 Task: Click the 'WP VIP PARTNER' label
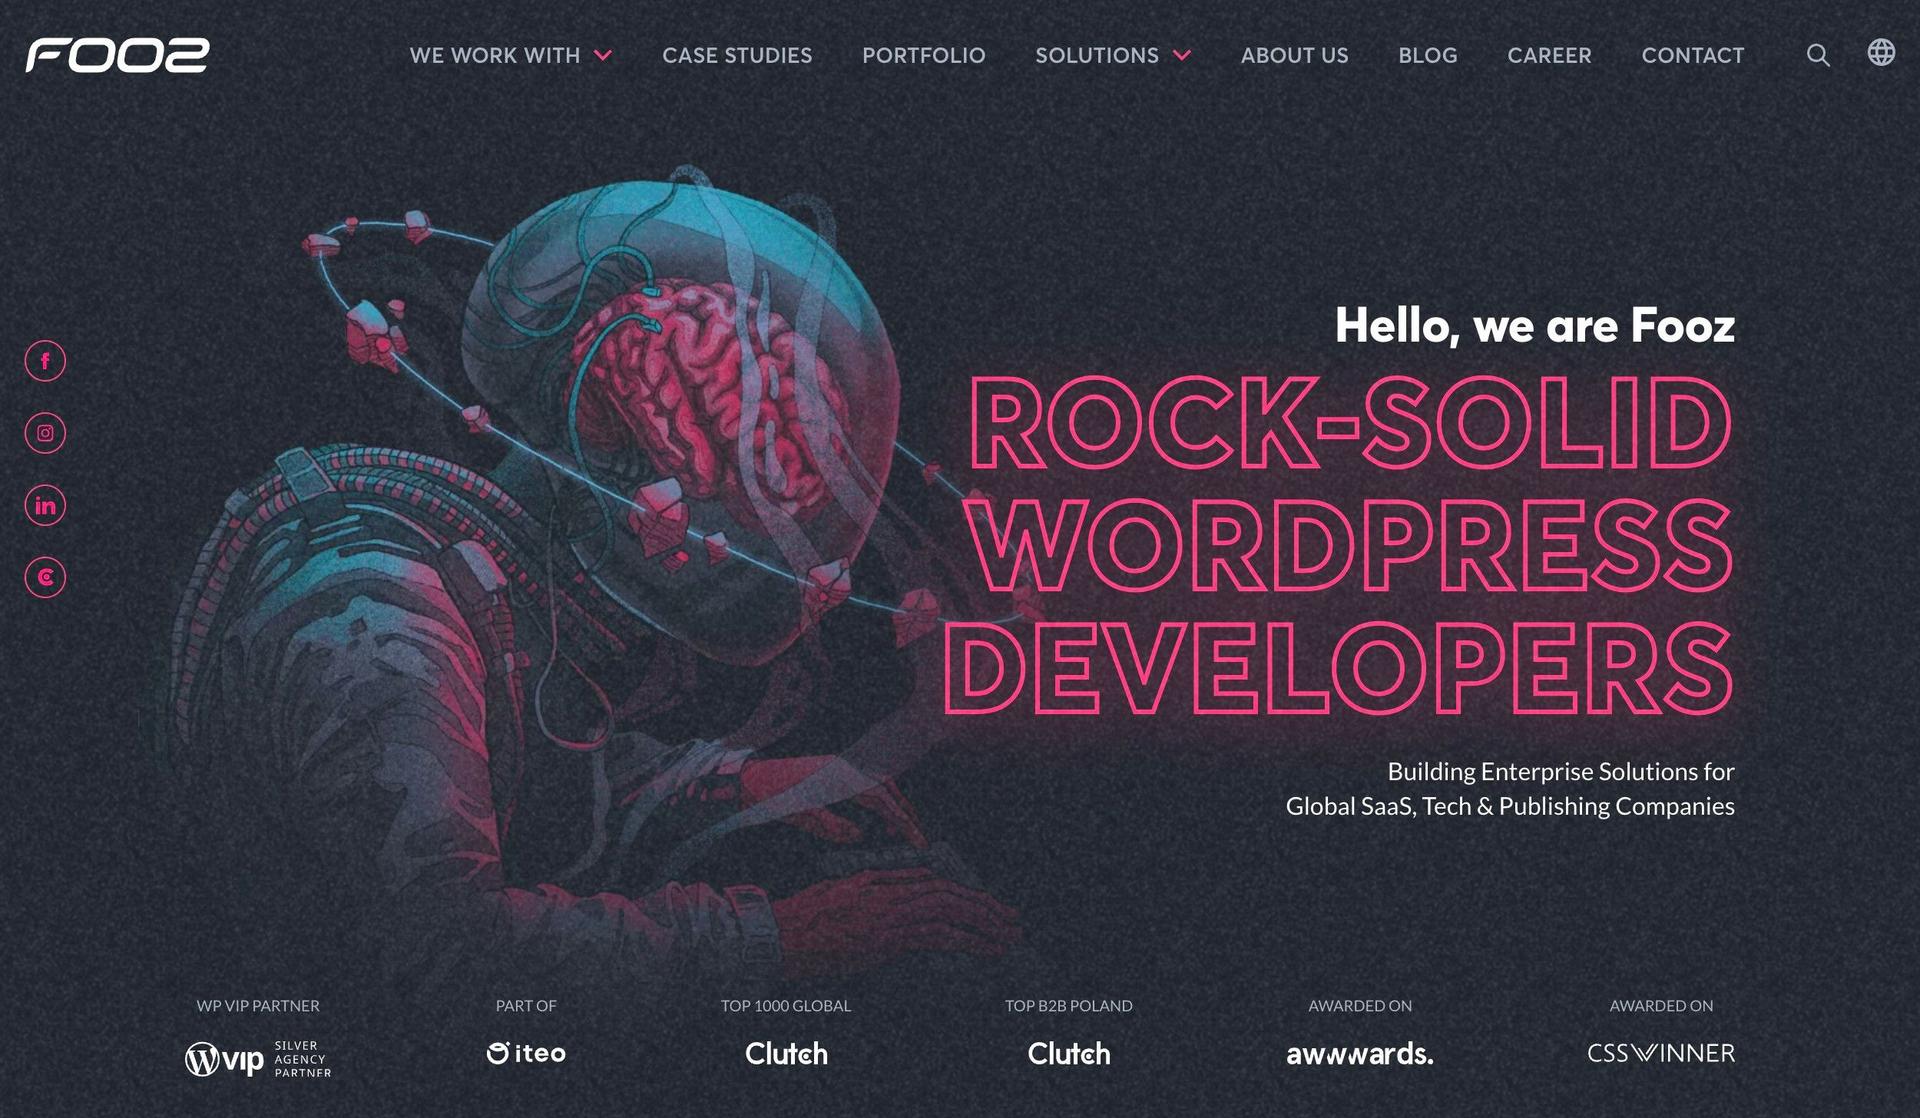click(258, 1006)
